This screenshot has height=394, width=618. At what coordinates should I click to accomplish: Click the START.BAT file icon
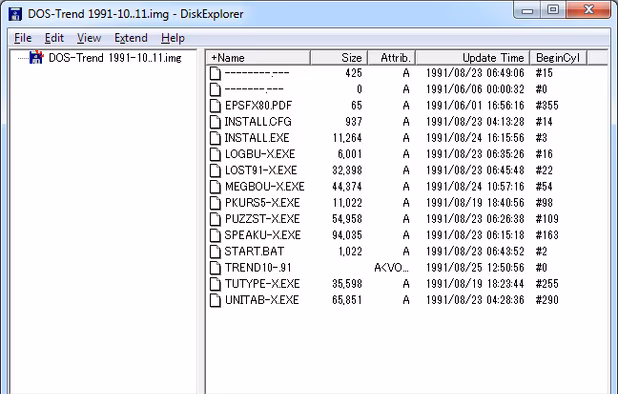click(x=215, y=251)
